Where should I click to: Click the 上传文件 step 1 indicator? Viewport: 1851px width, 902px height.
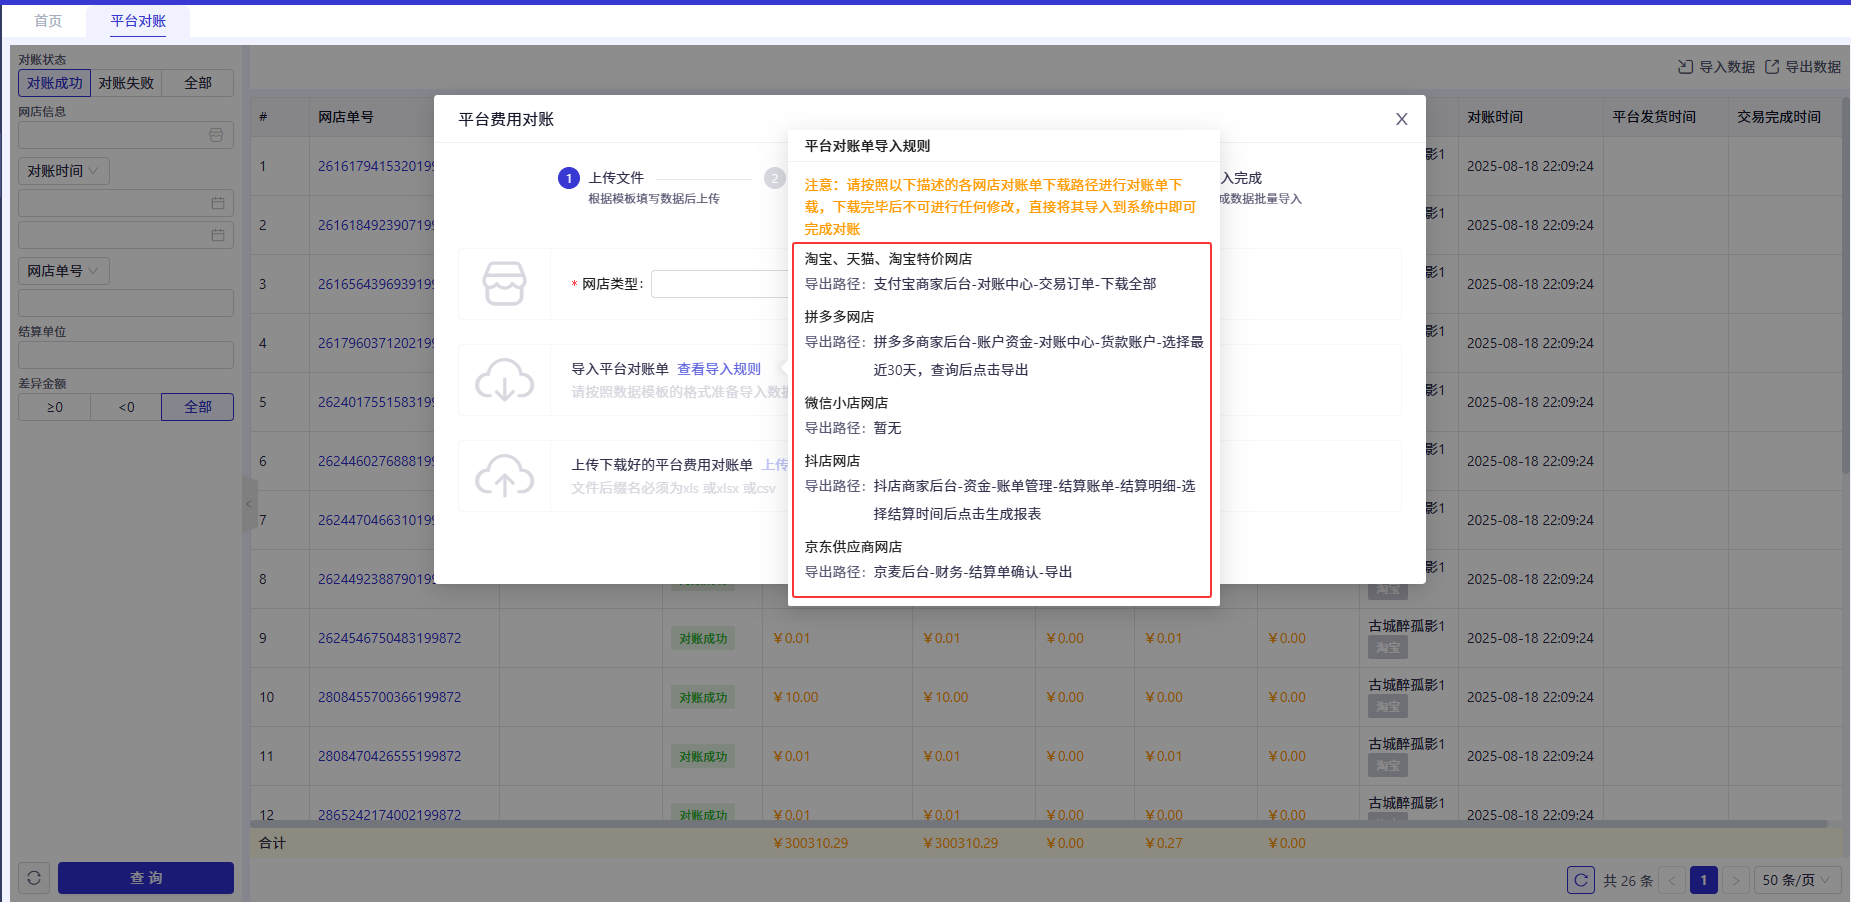point(569,178)
